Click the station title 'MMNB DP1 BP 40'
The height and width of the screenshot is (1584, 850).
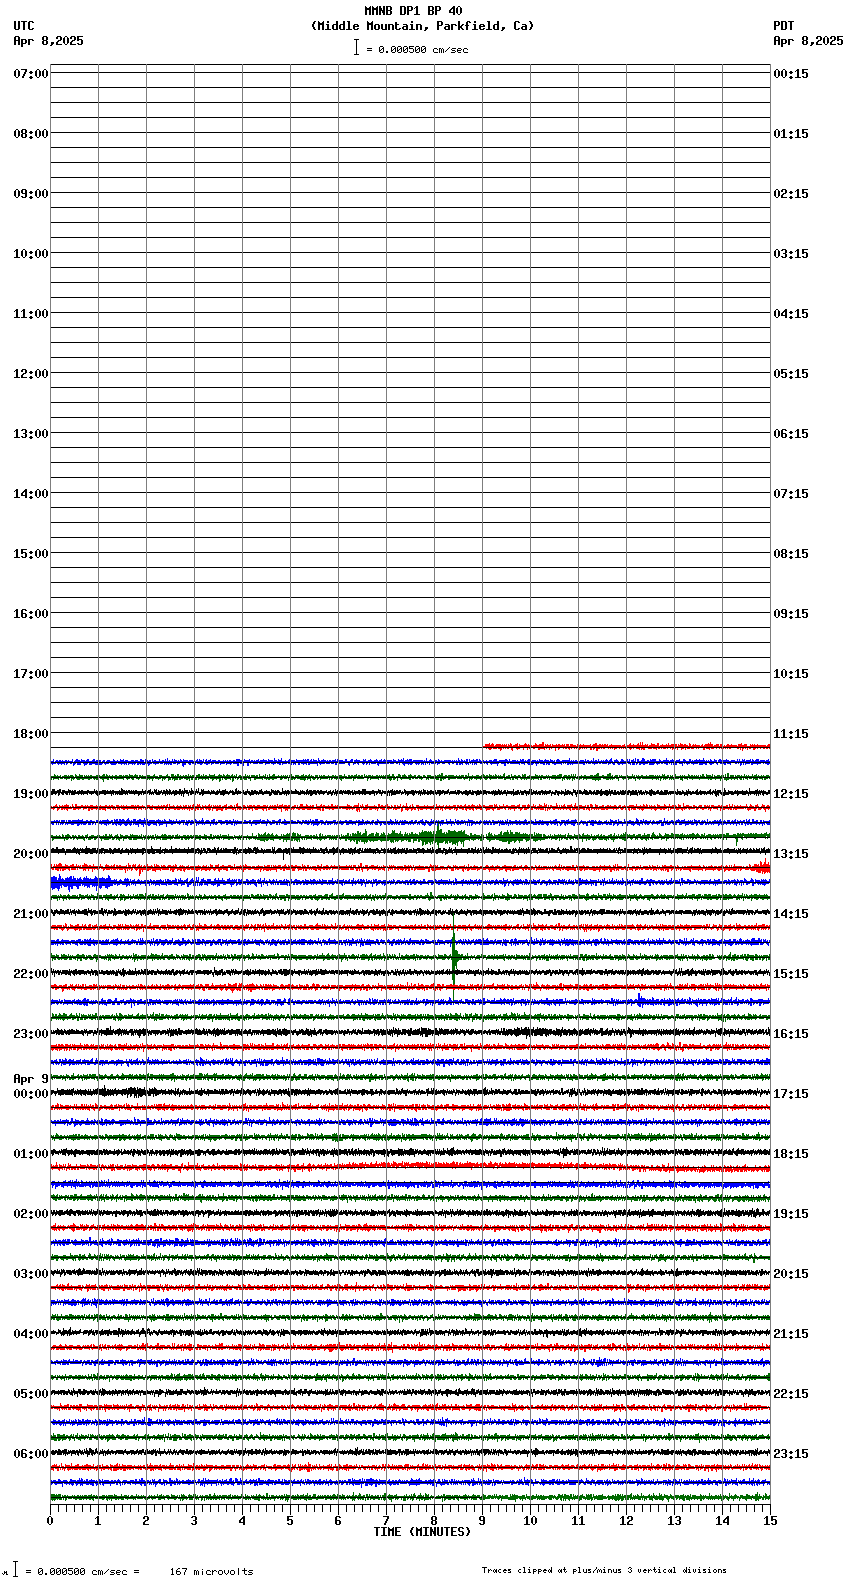413,11
